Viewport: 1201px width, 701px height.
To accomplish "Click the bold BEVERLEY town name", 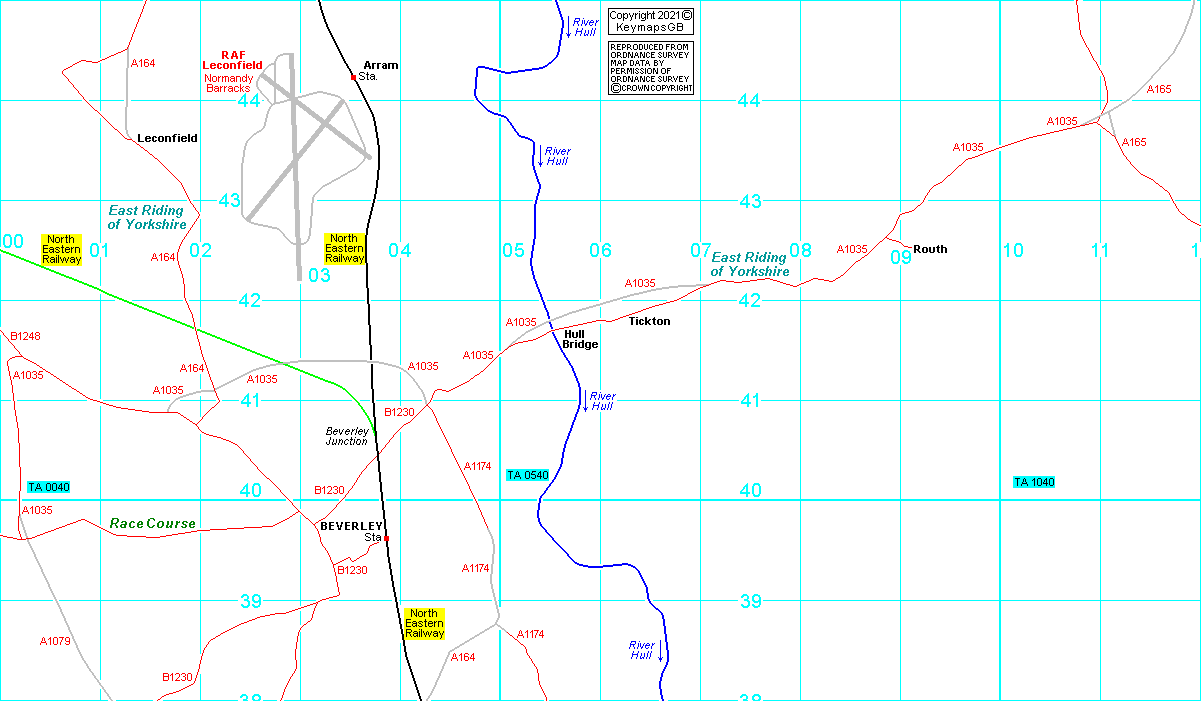I will click(351, 525).
